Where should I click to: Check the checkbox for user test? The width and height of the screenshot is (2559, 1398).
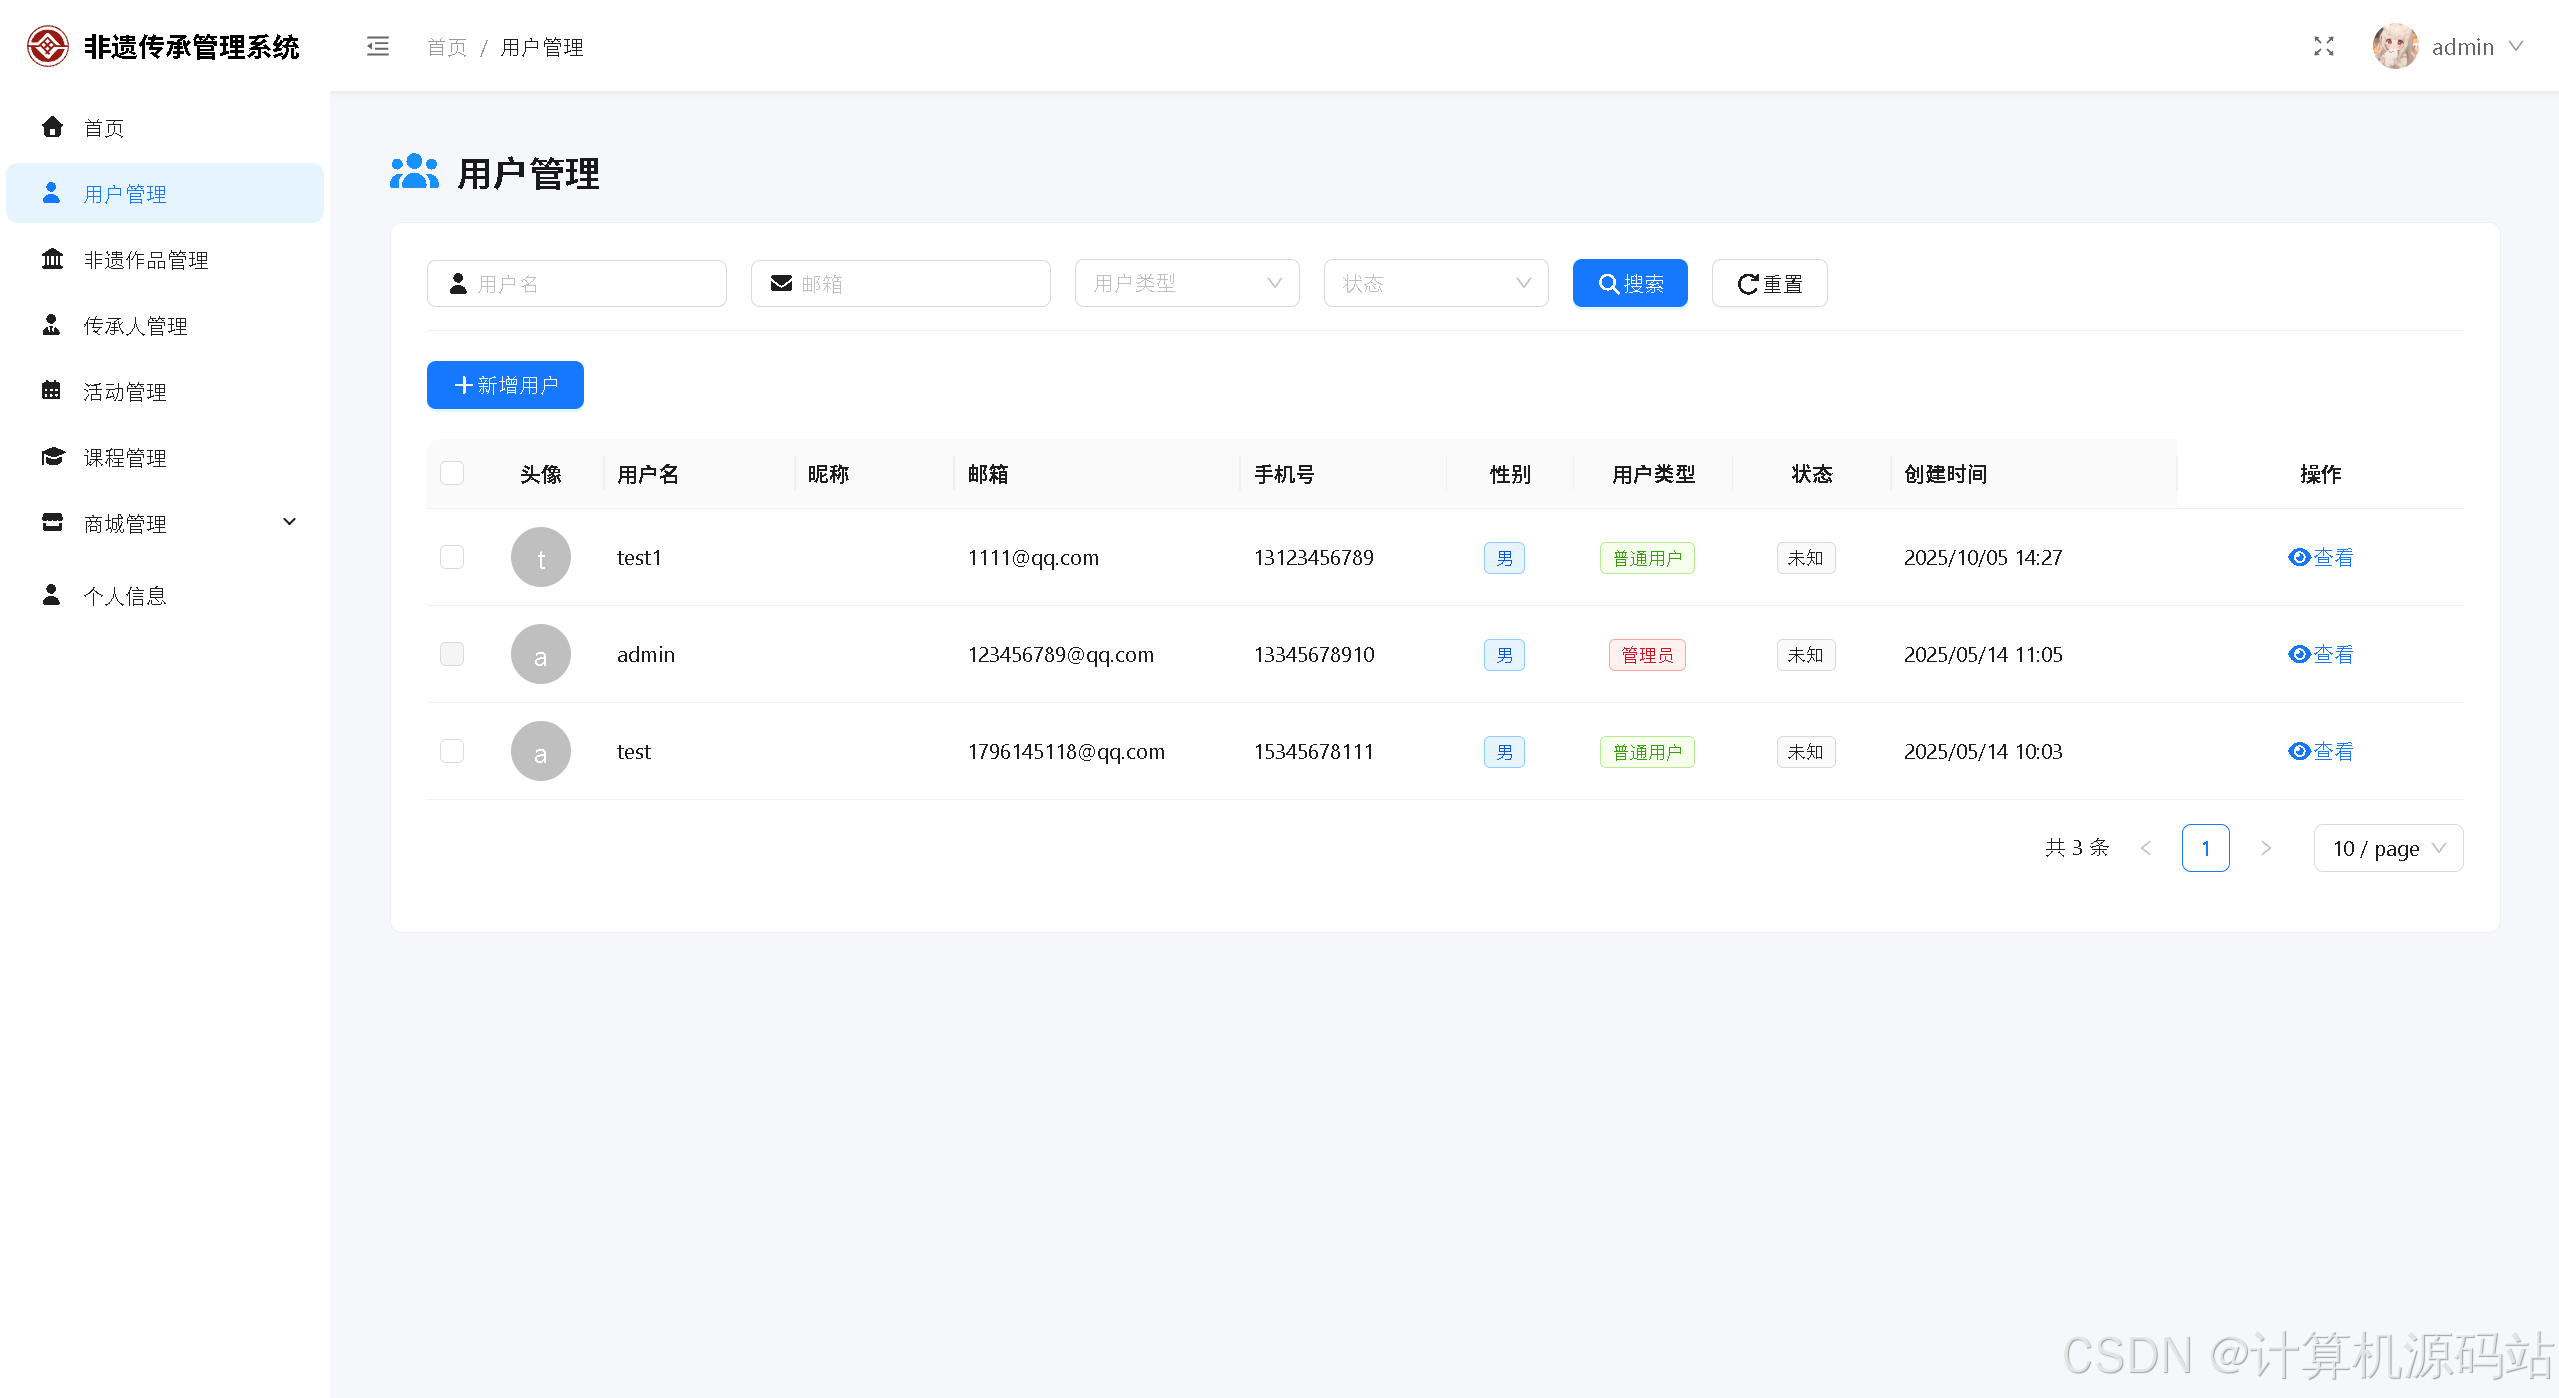[x=452, y=751]
